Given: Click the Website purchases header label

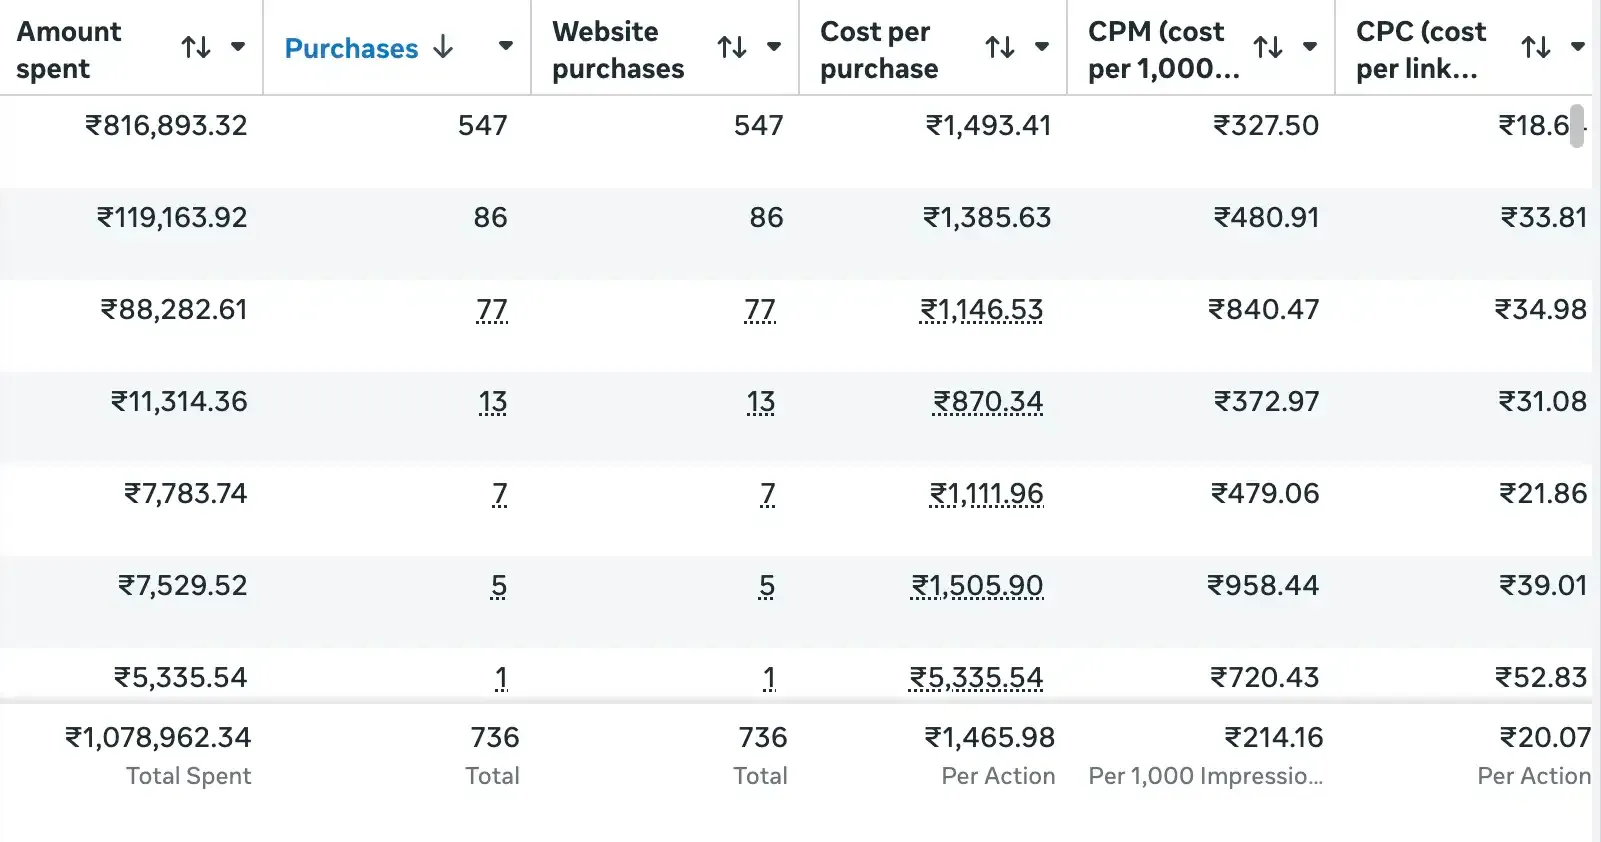Looking at the screenshot, I should pyautogui.click(x=618, y=50).
